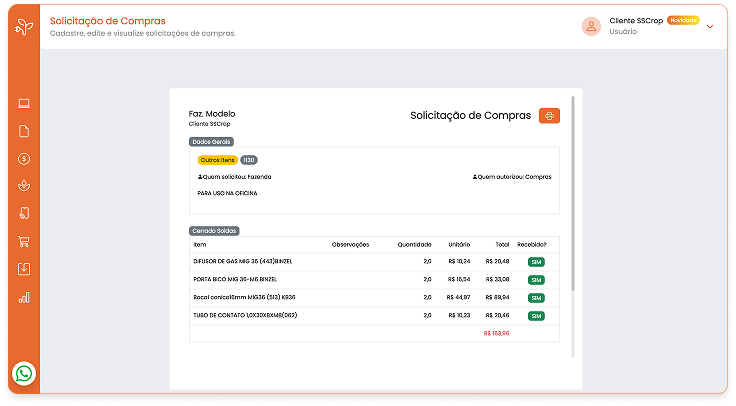Toggle SIM status for DIFUSOR DE GAS item
This screenshot has width=736, height=406.
pyautogui.click(x=536, y=262)
